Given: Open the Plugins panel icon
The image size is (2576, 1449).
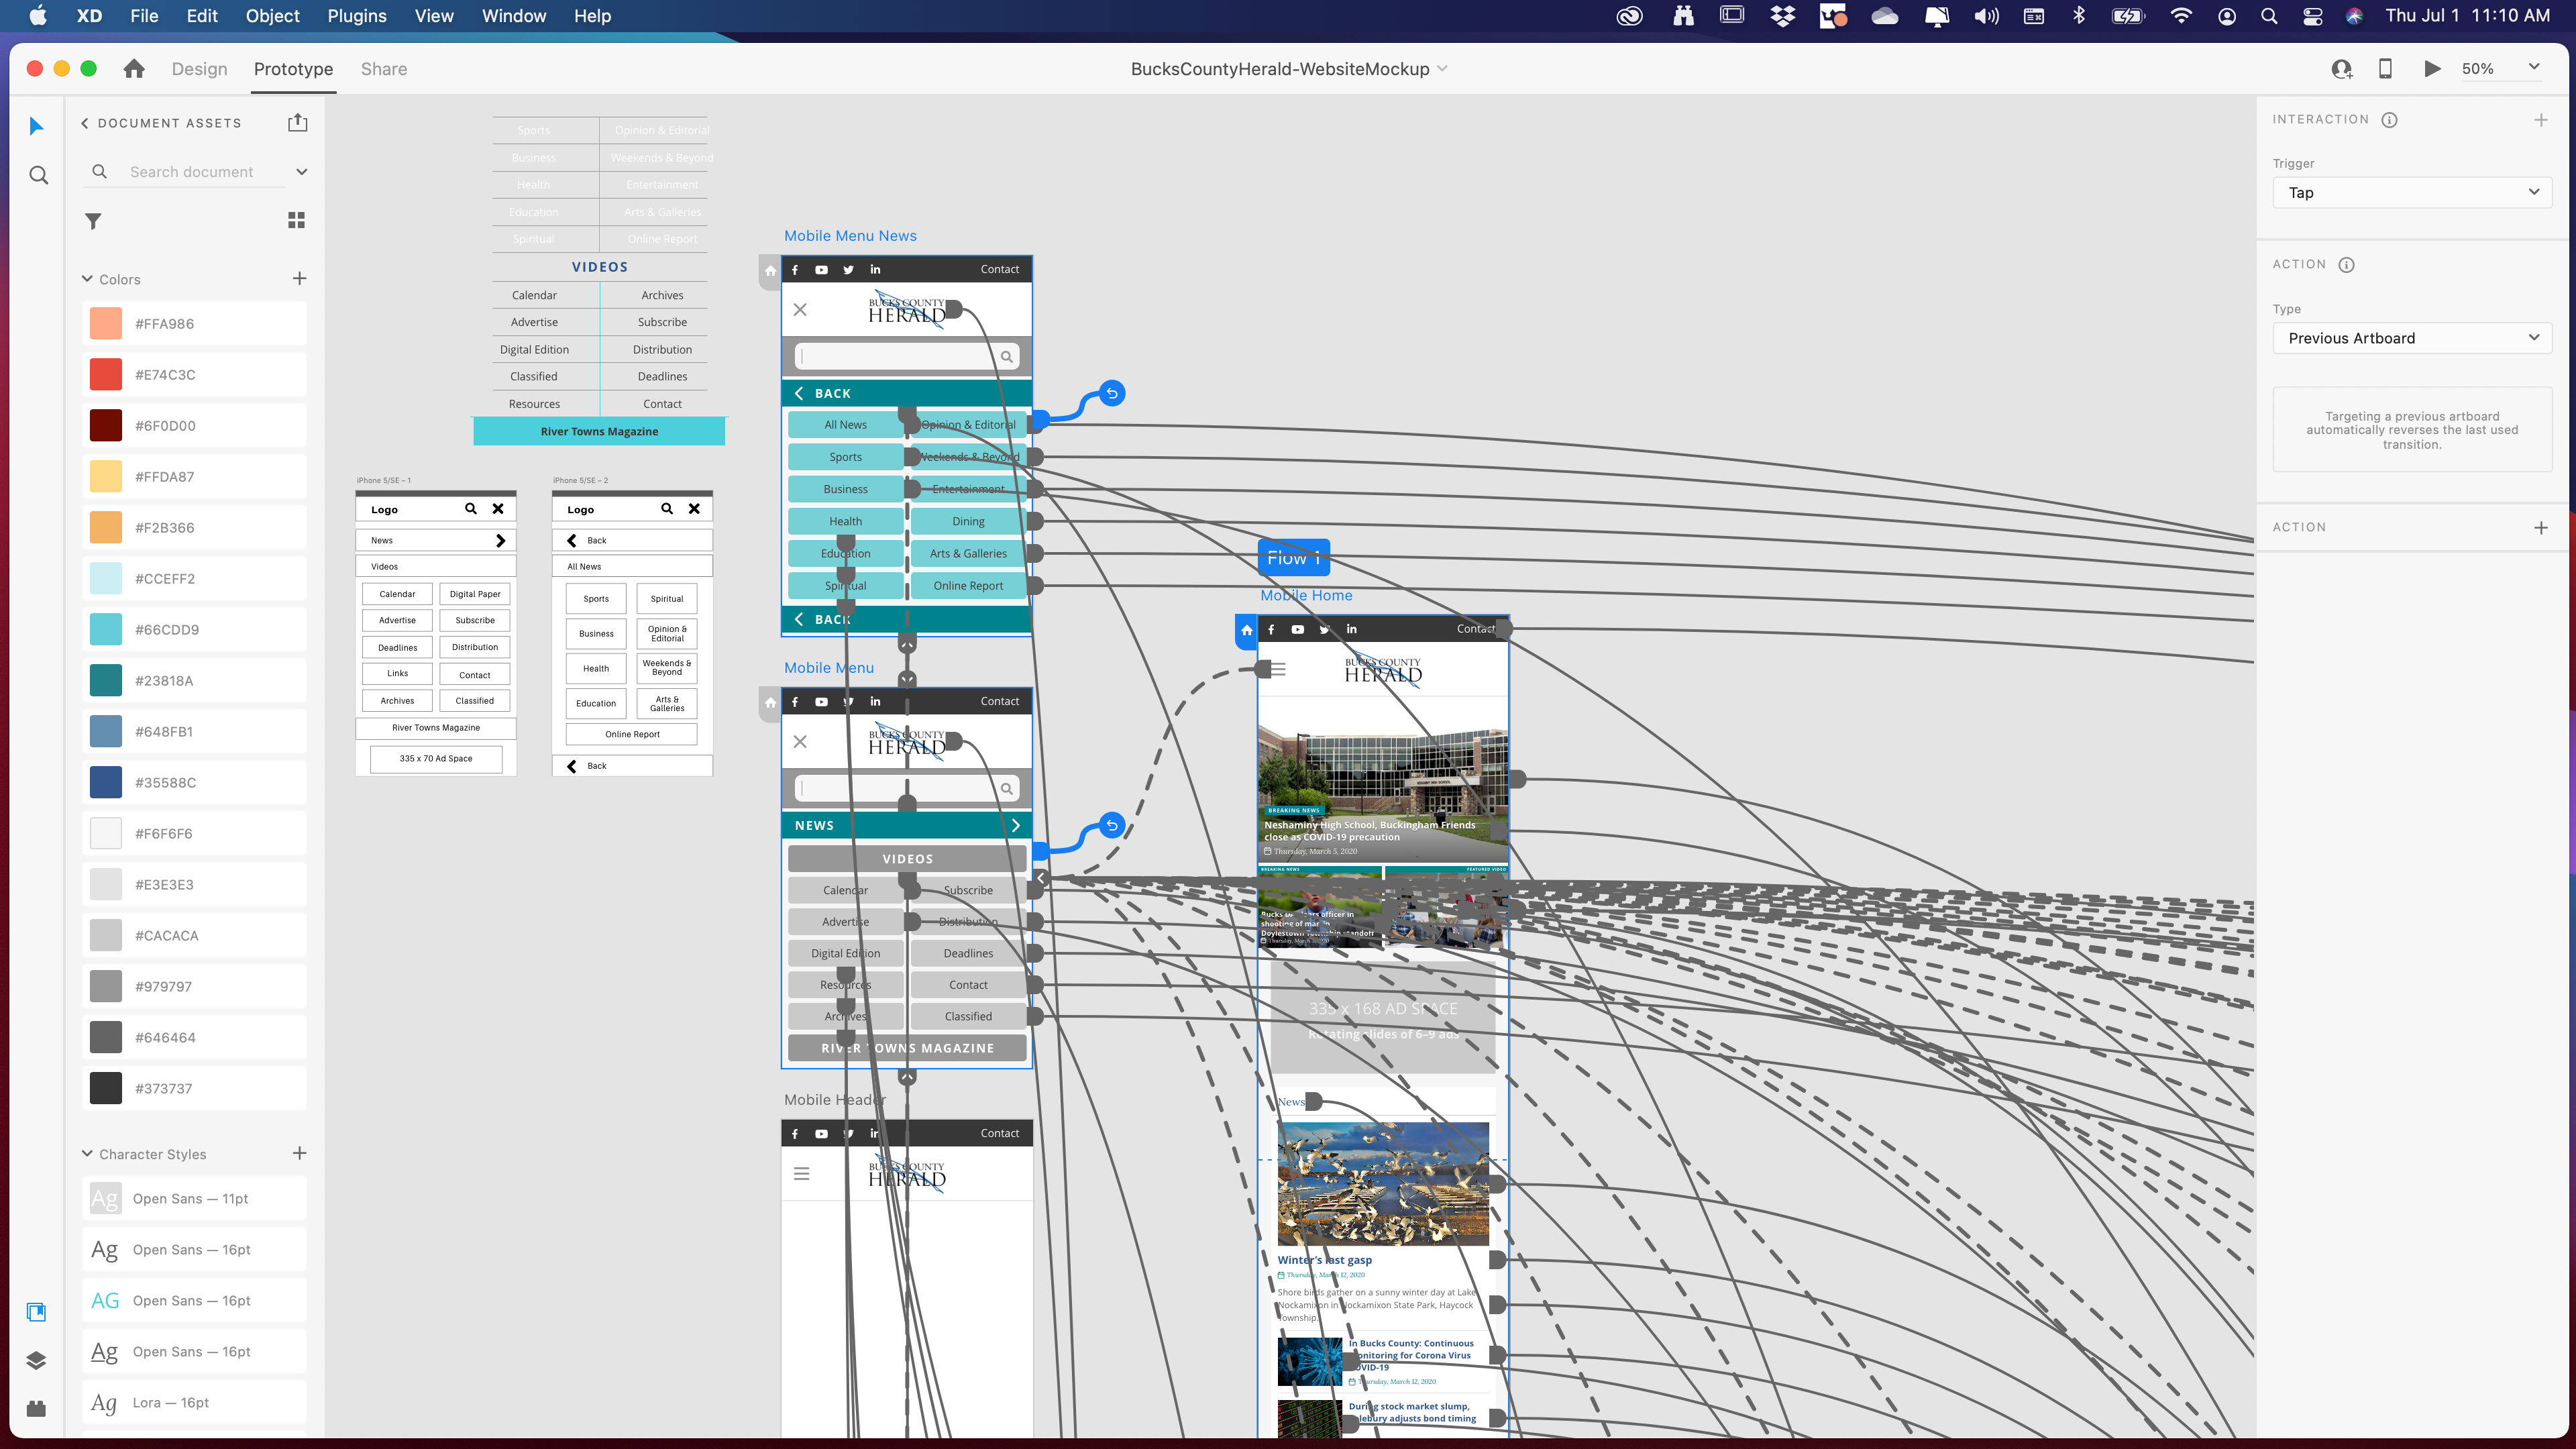Looking at the screenshot, I should point(37,1408).
